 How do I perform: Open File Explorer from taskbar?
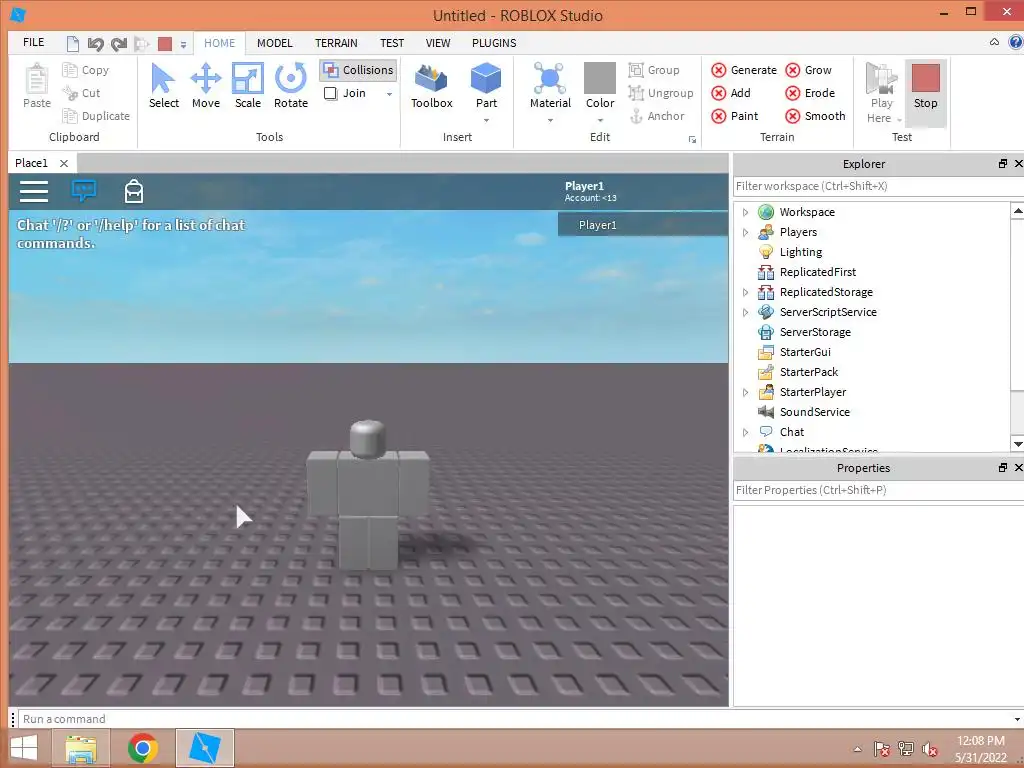pos(81,748)
